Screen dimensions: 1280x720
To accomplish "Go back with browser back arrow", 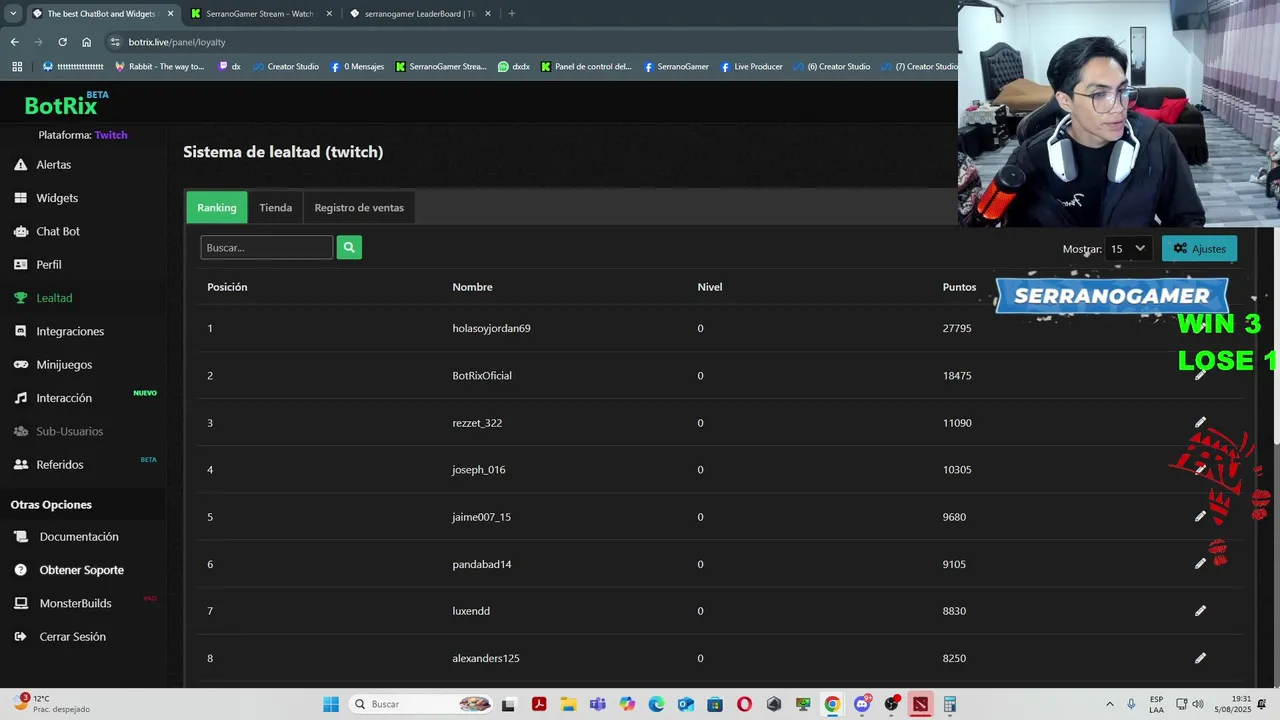I will click(x=14, y=42).
